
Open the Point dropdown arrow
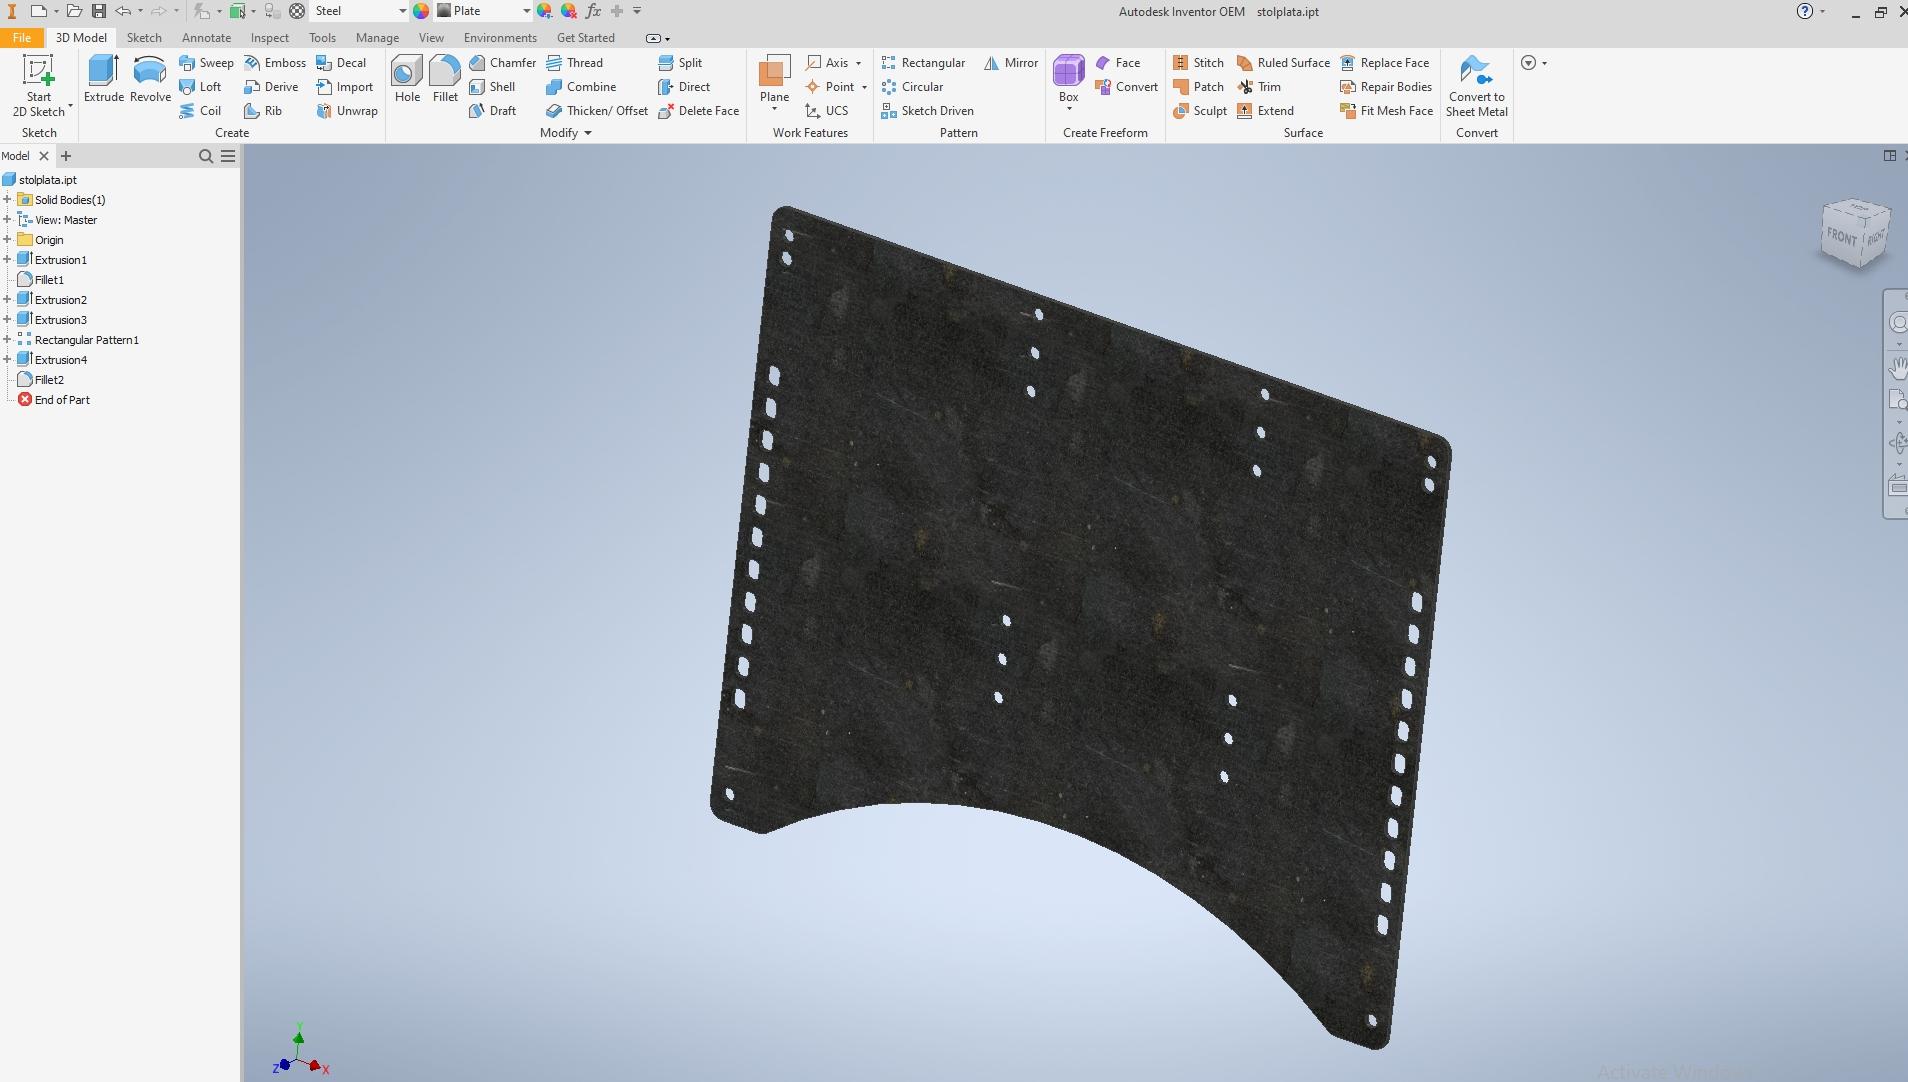(864, 87)
